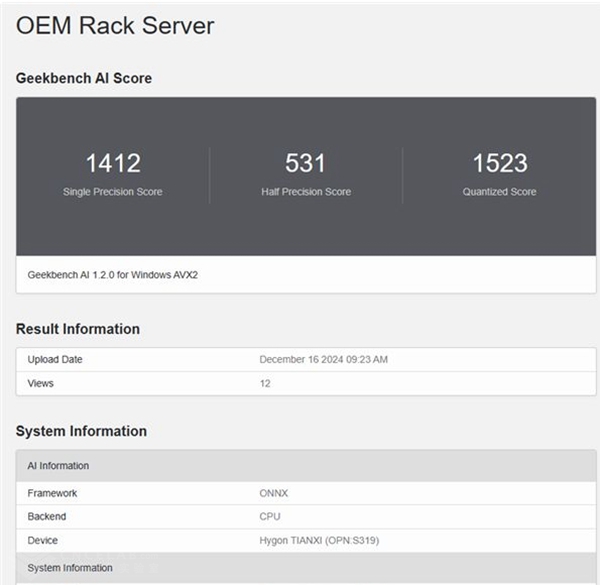Click the Result Information heading
The height and width of the screenshot is (585, 600).
pyautogui.click(x=78, y=329)
